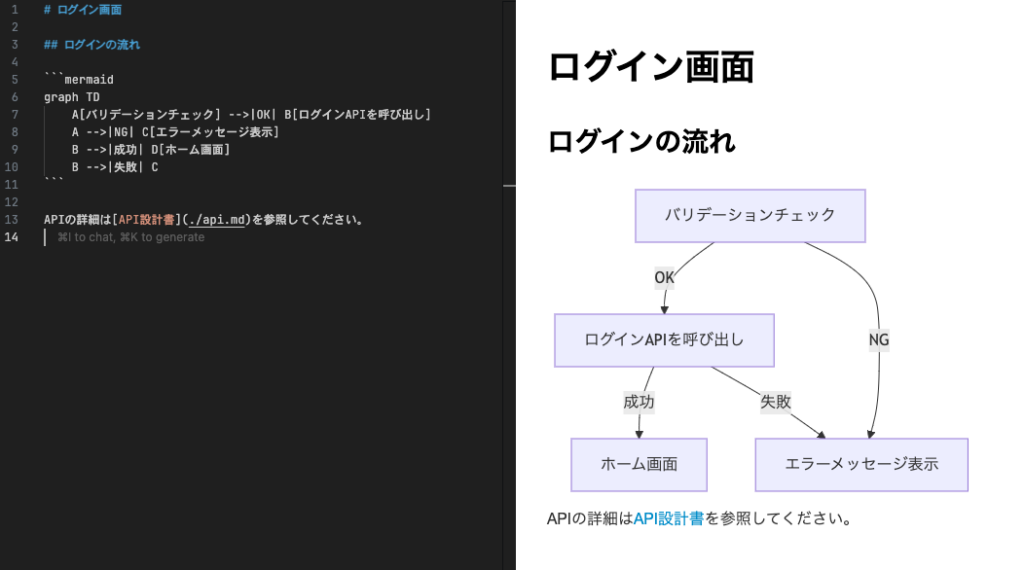Click the バリデーションチェック node in the diagram
Screen dimensions: 1024x570
tap(750, 216)
